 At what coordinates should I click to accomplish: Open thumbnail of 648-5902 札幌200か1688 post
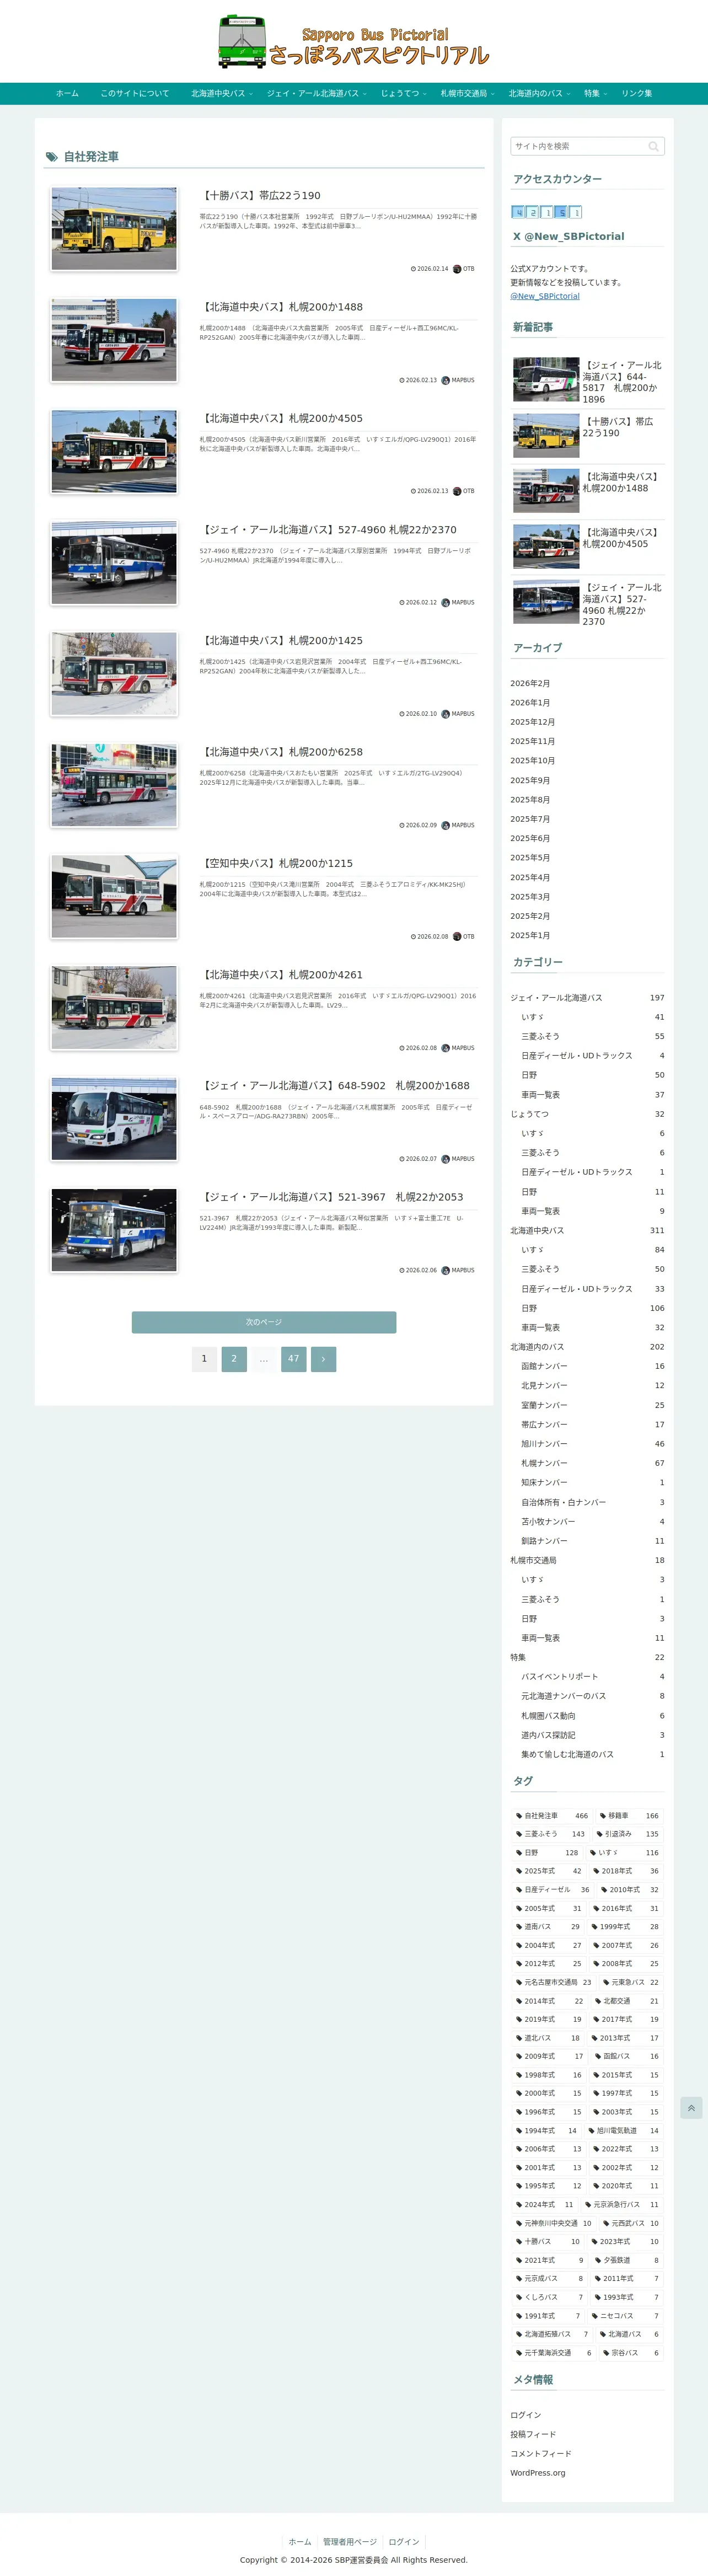click(x=114, y=1119)
